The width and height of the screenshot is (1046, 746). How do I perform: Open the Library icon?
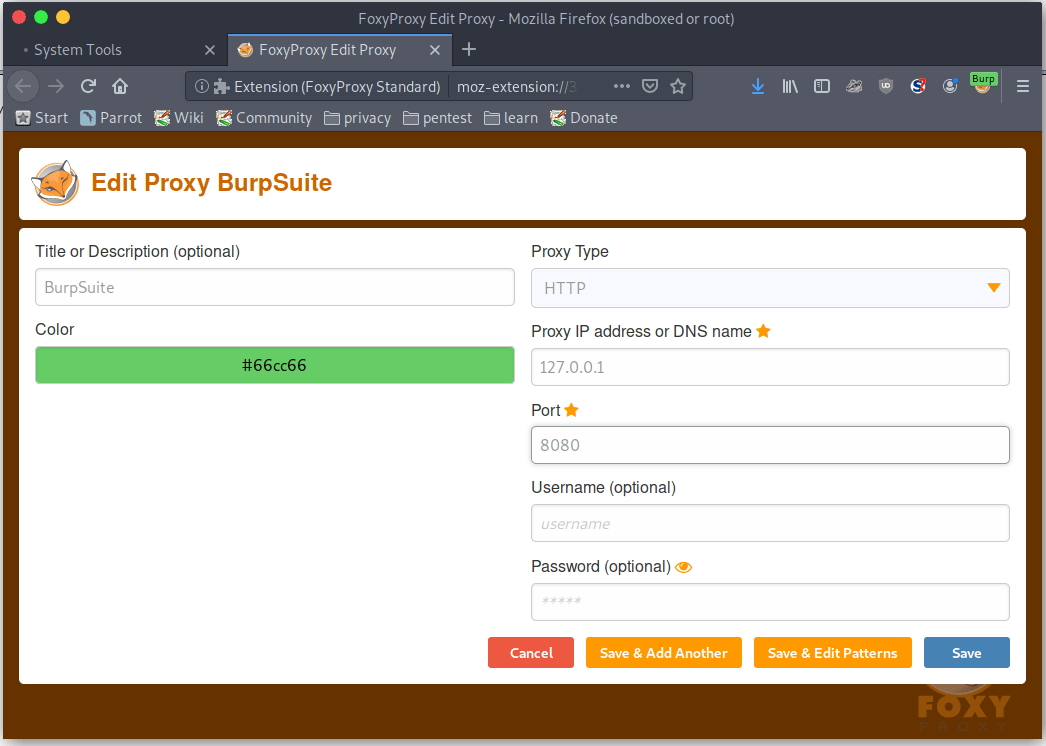coord(790,86)
